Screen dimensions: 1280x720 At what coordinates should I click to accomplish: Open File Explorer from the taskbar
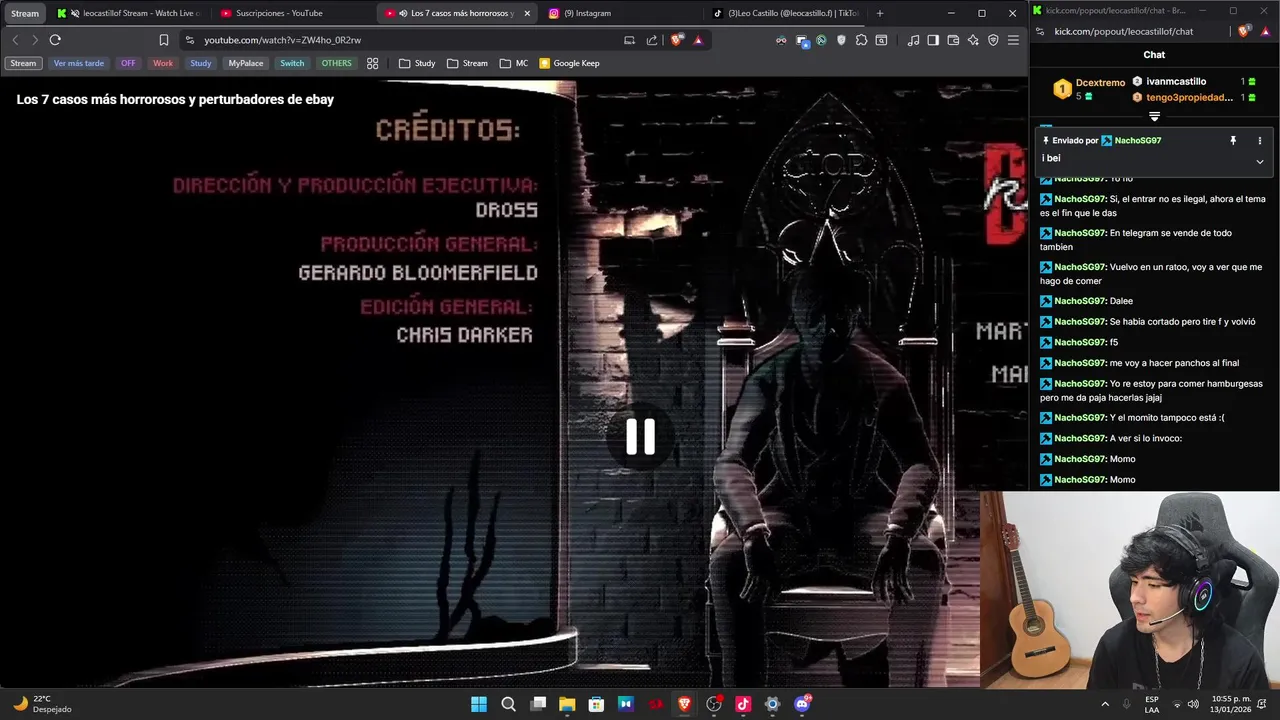pos(567,704)
